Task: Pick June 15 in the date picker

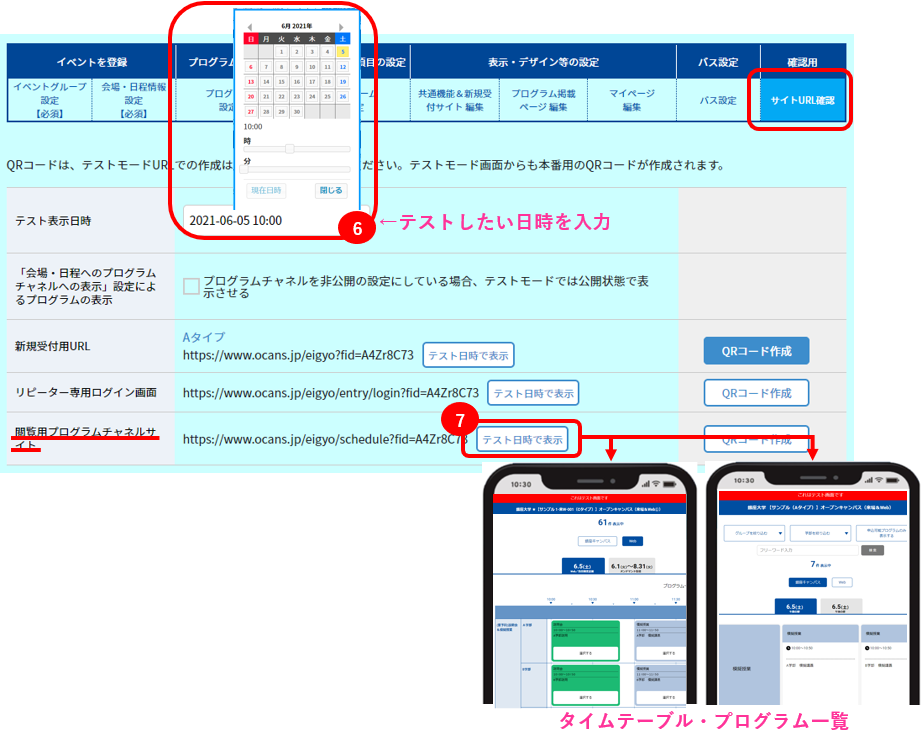Action: [282, 81]
